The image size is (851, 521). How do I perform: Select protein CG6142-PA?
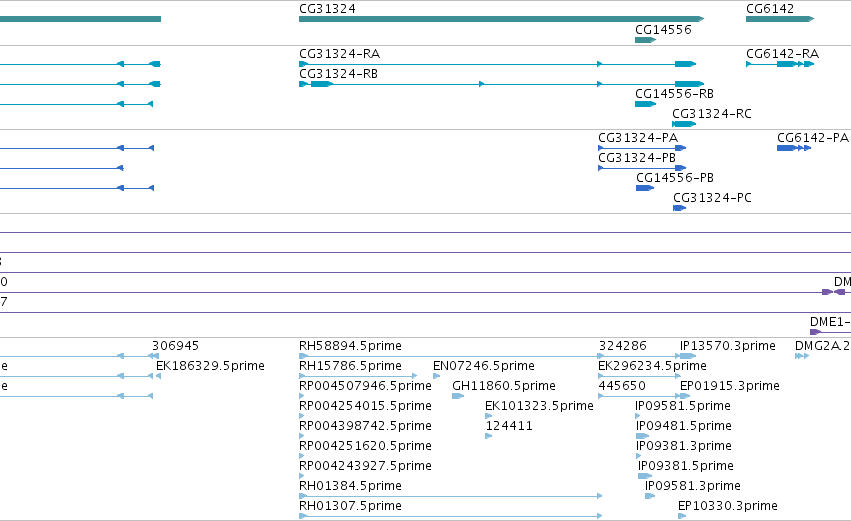pos(812,138)
